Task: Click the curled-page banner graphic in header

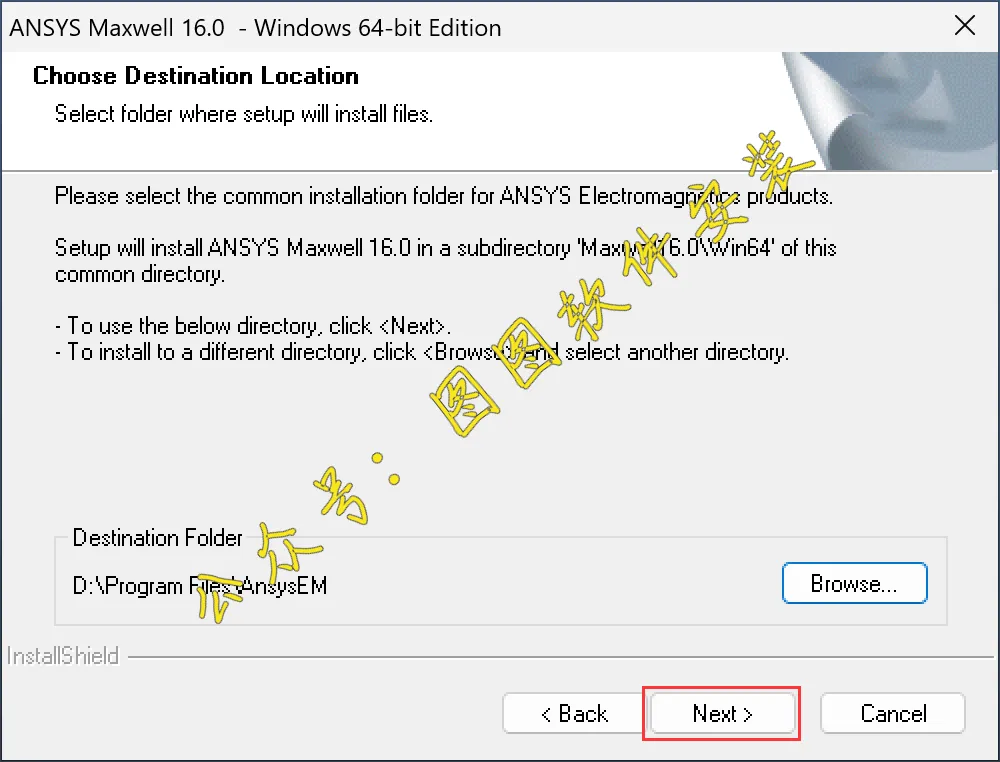Action: [x=890, y=111]
